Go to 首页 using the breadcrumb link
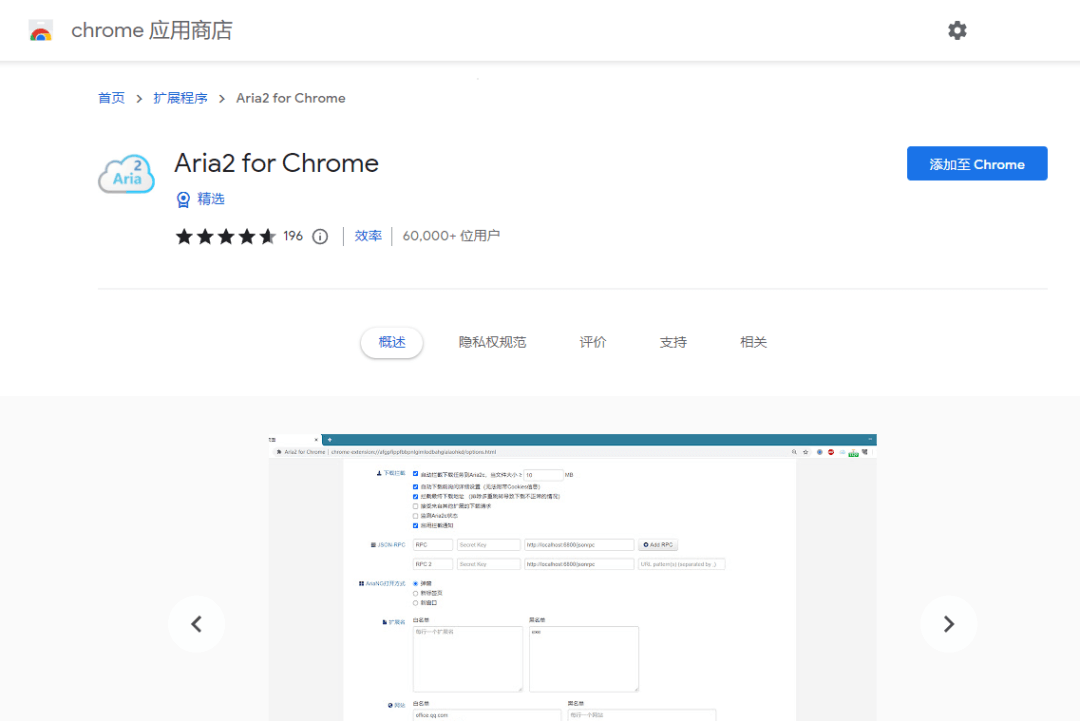 111,98
